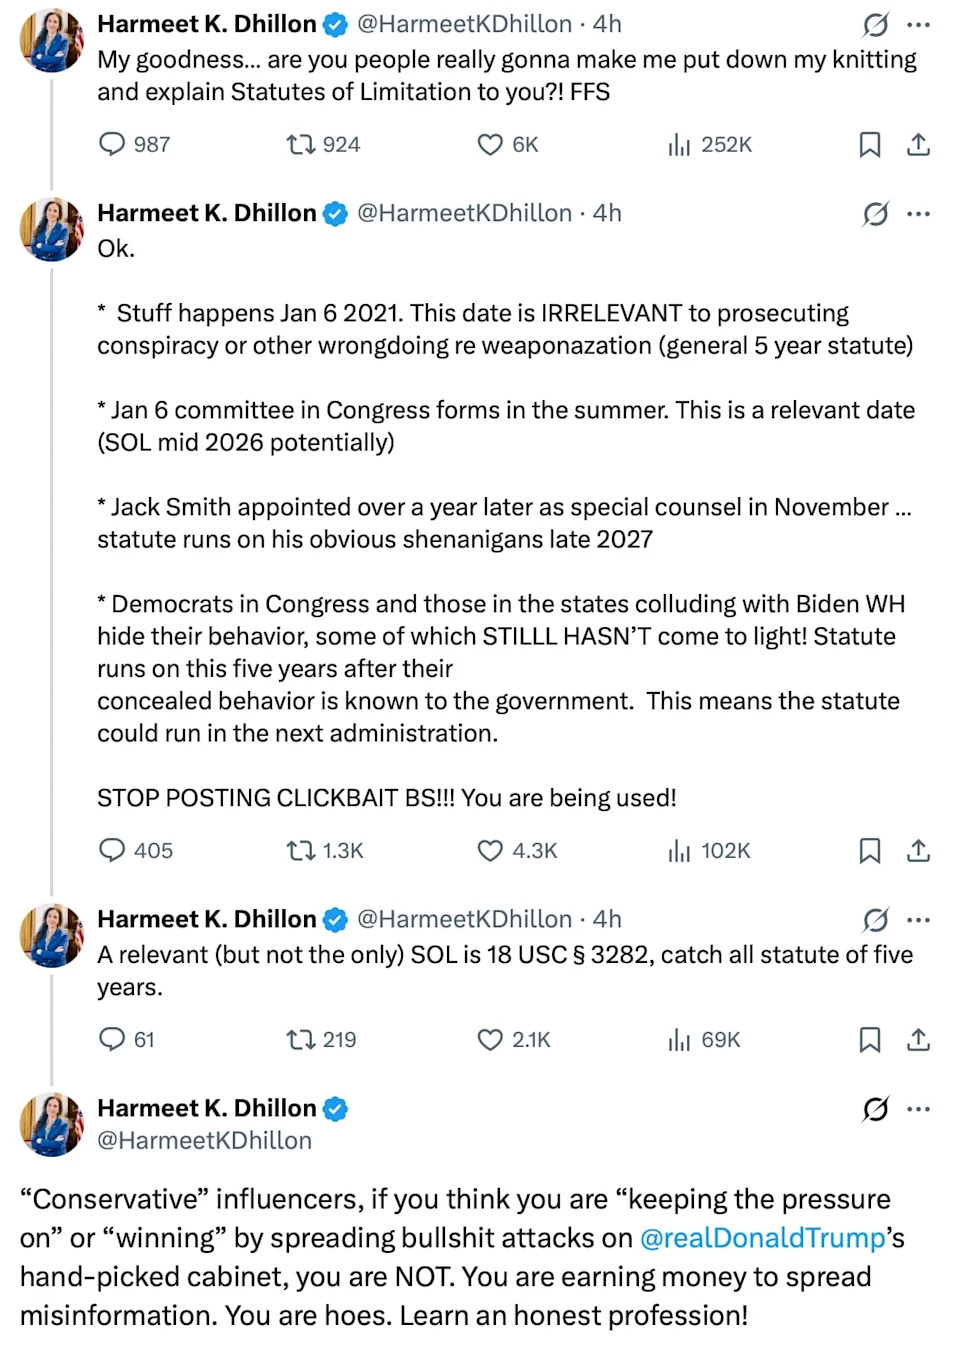Select the repost icon showing 1.3K reposts

(x=298, y=851)
